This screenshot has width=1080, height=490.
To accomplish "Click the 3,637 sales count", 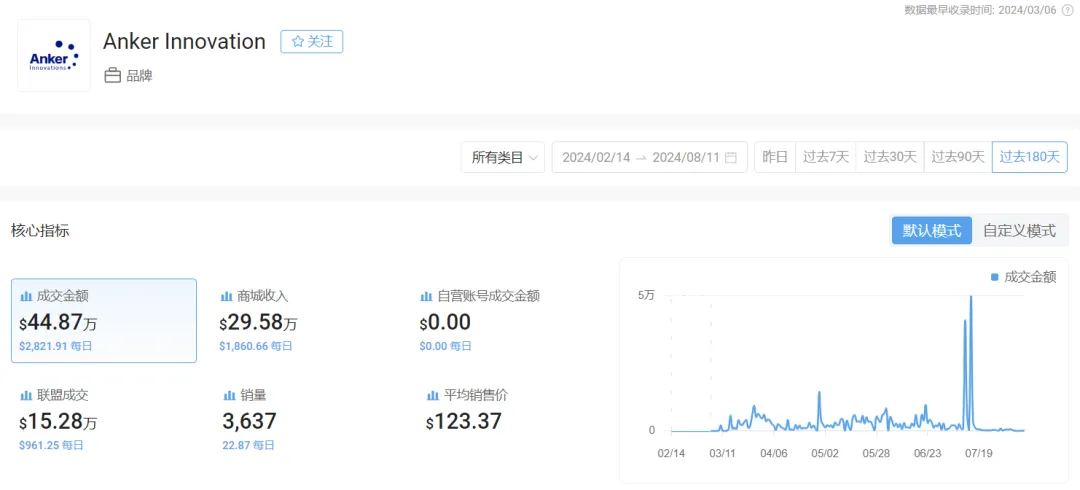I will click(249, 421).
